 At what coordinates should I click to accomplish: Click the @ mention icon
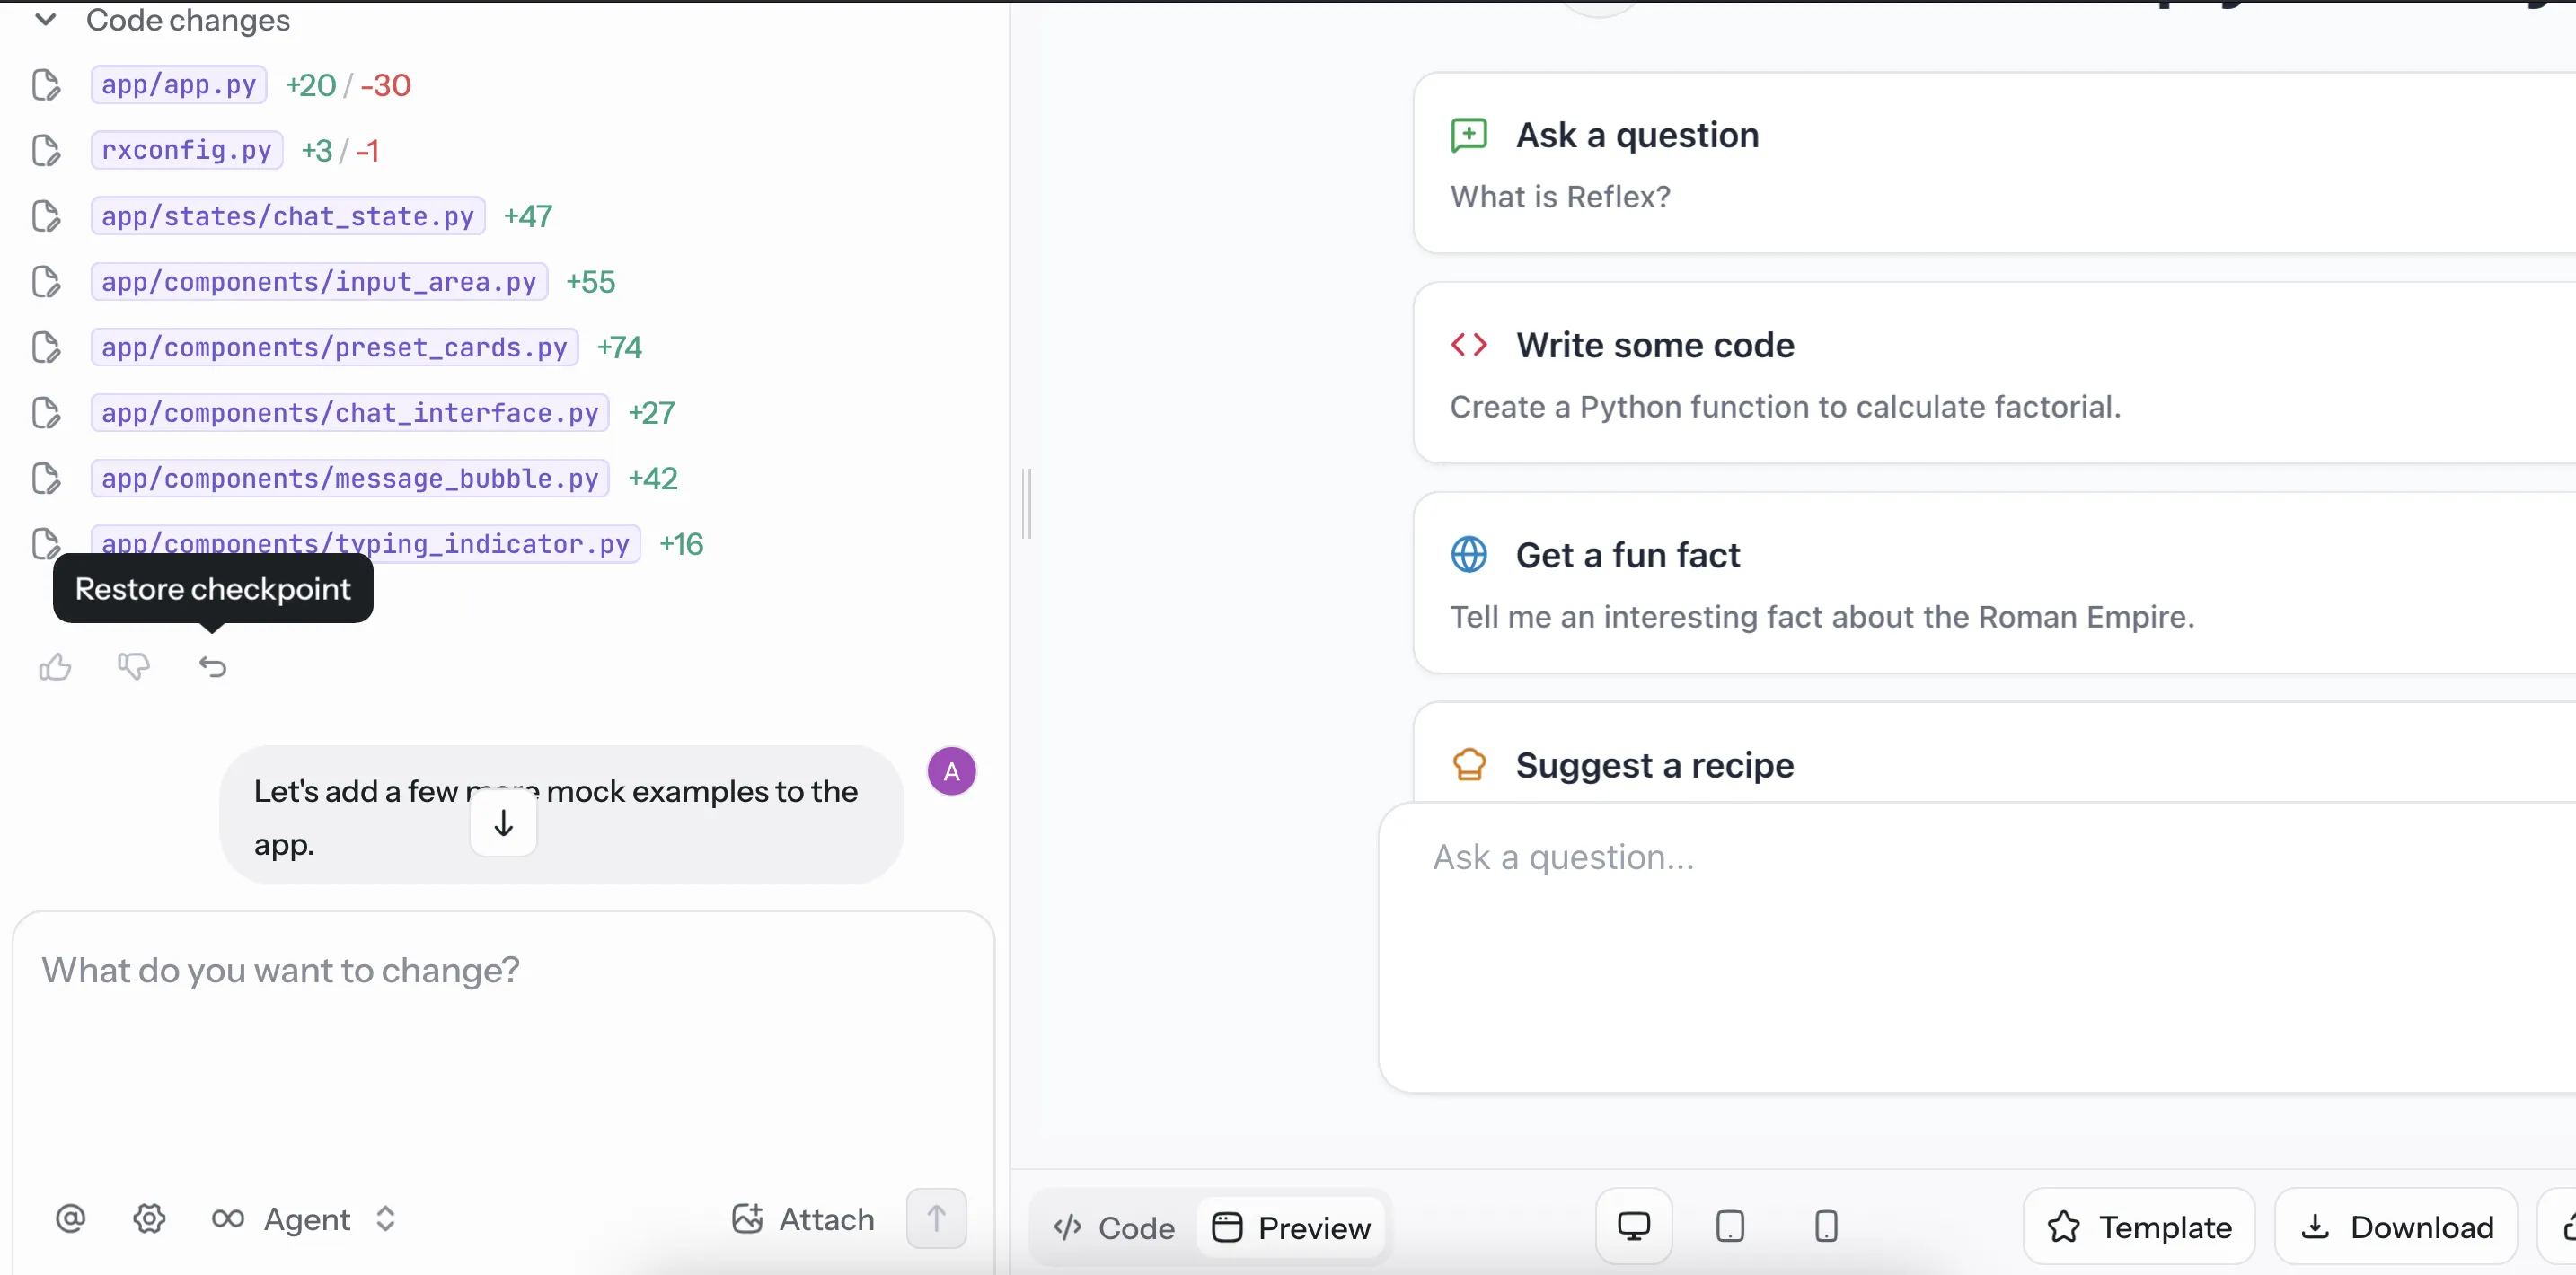pos(70,1219)
